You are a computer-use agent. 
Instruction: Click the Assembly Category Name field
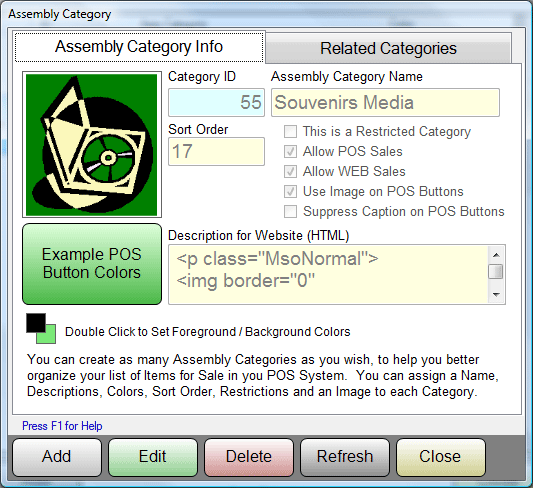coord(385,103)
